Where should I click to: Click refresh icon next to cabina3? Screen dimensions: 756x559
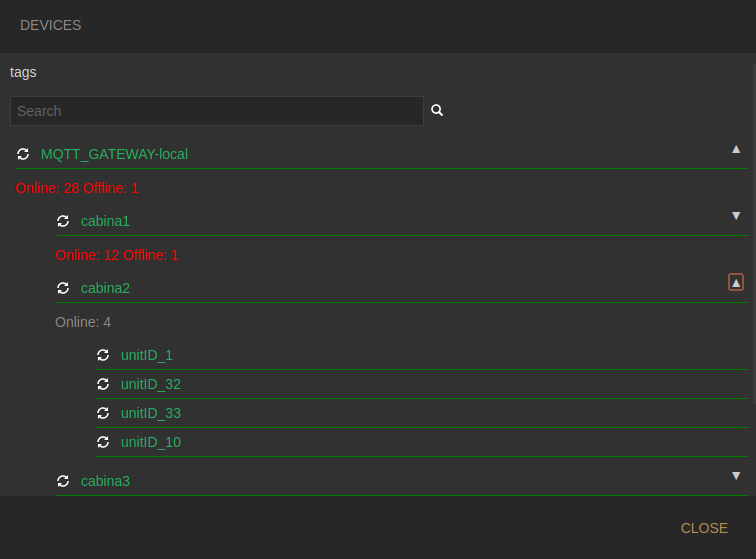click(x=63, y=481)
